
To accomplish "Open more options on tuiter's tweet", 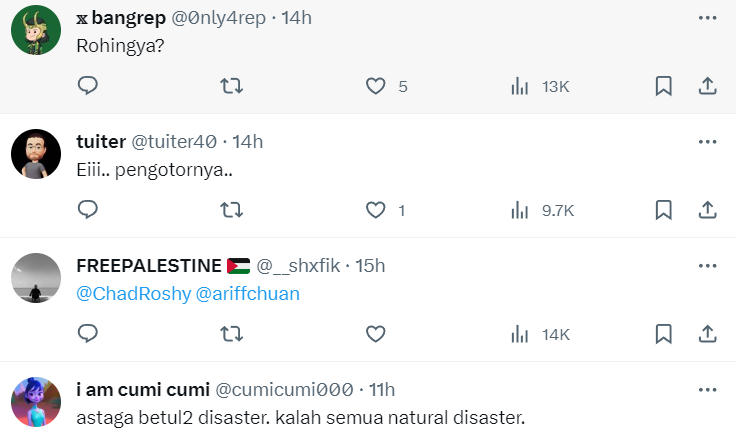I will (707, 142).
